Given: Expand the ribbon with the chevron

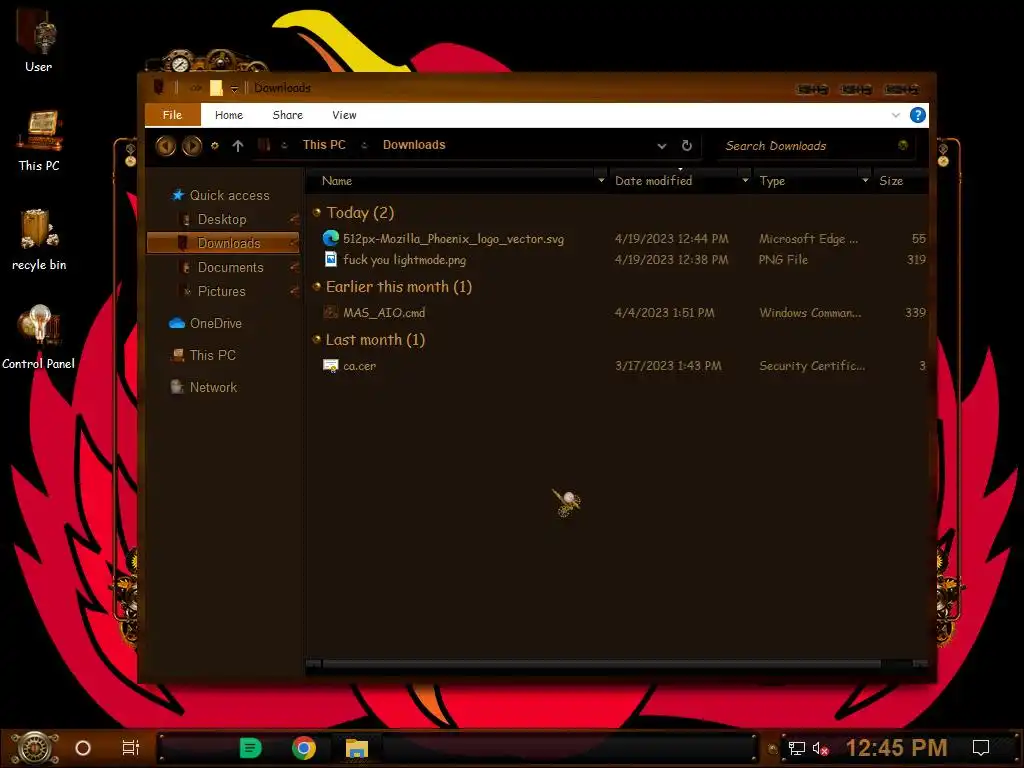Looking at the screenshot, I should click(x=895, y=115).
